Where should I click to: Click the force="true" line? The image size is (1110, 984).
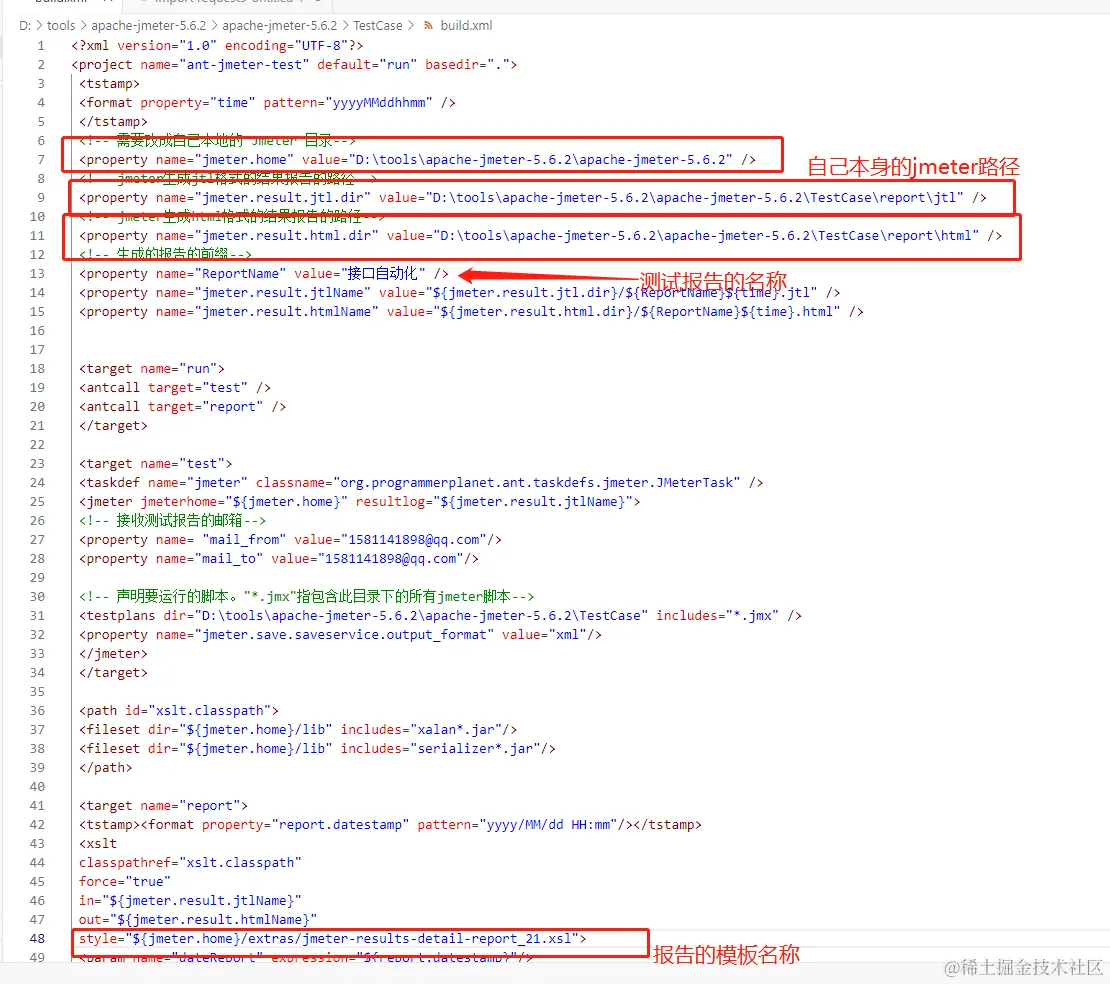[125, 882]
